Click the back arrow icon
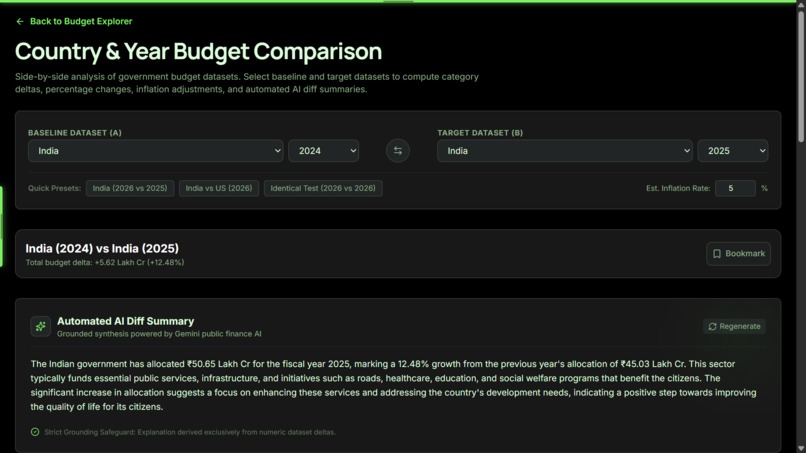Viewport: 806px width, 453px height. tap(20, 21)
